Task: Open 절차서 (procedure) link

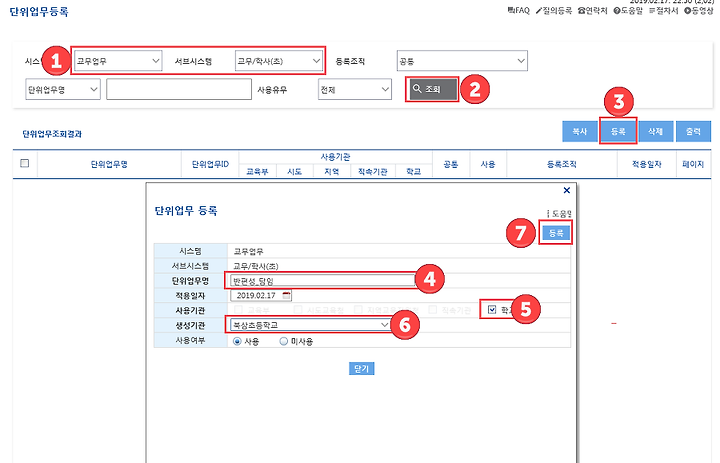Action: pos(664,10)
